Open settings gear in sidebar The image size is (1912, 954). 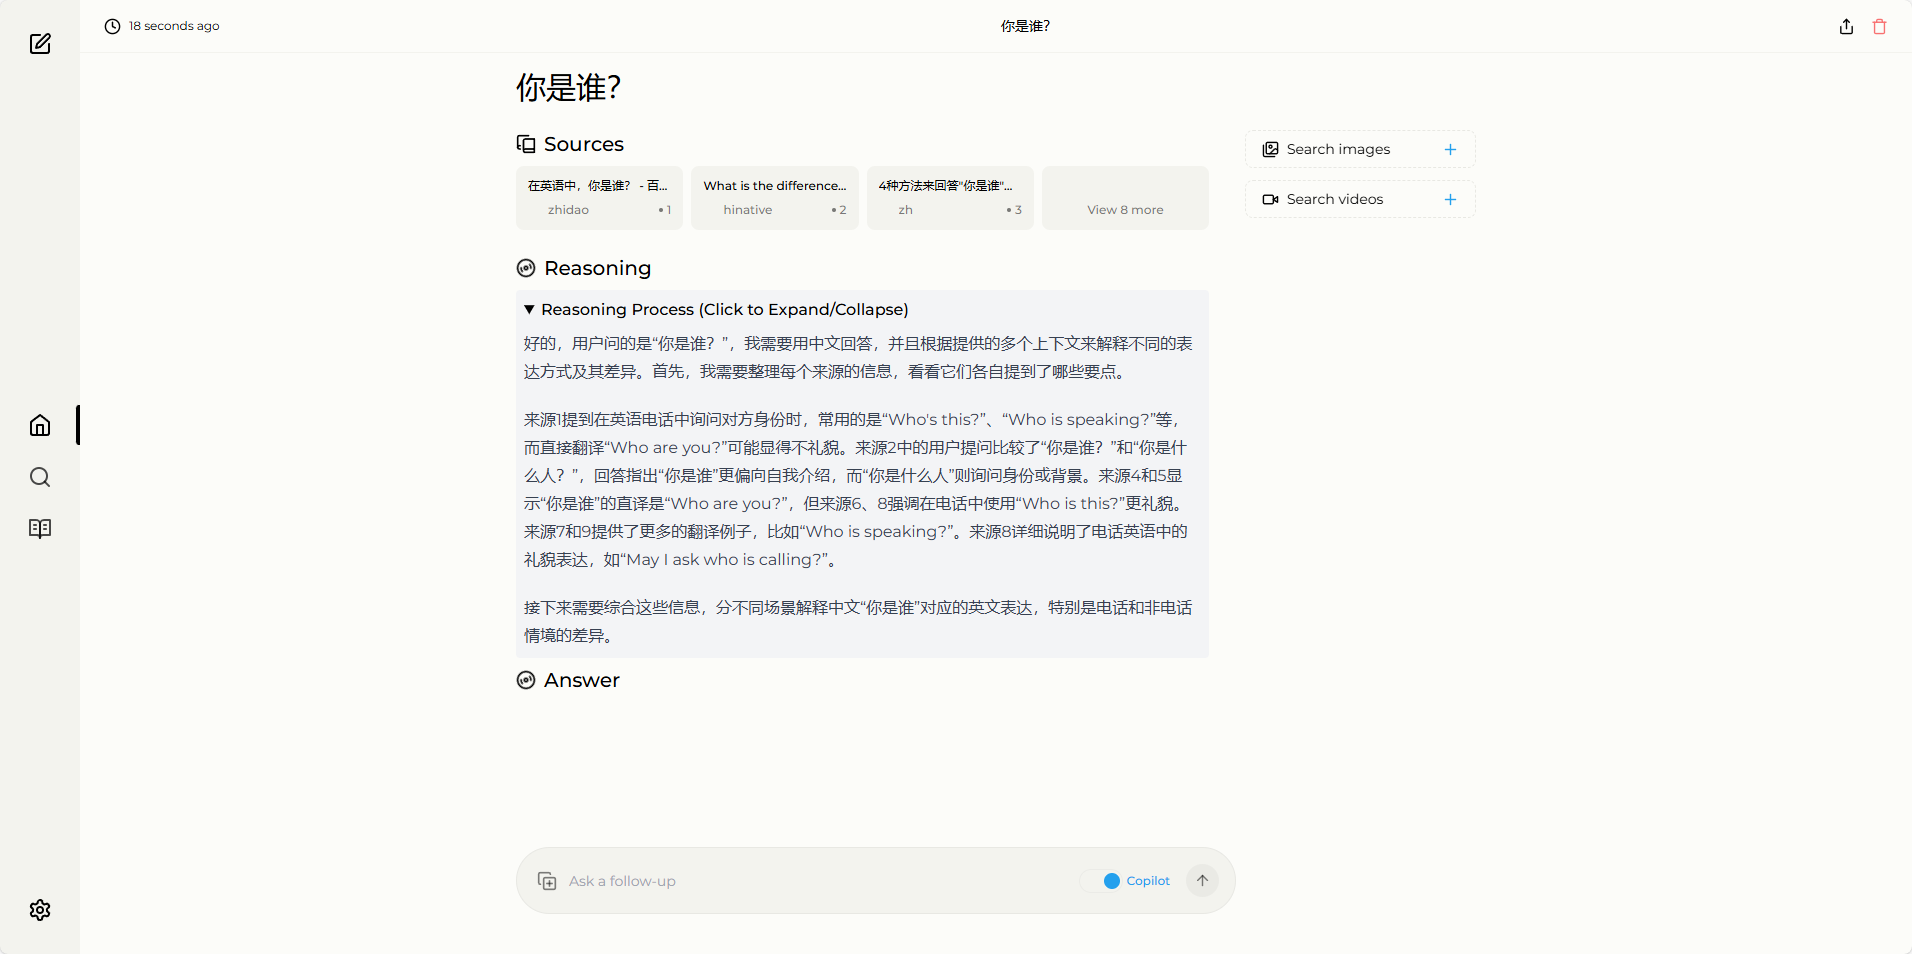coord(40,910)
